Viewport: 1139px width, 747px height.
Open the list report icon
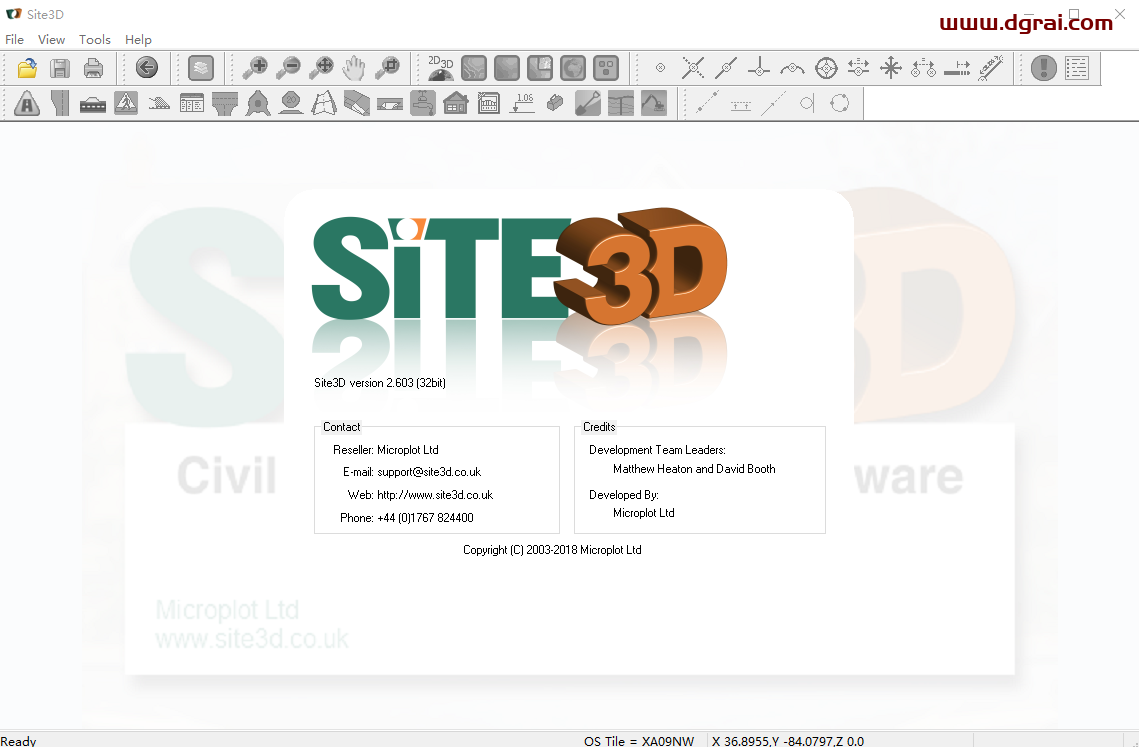pos(1077,68)
